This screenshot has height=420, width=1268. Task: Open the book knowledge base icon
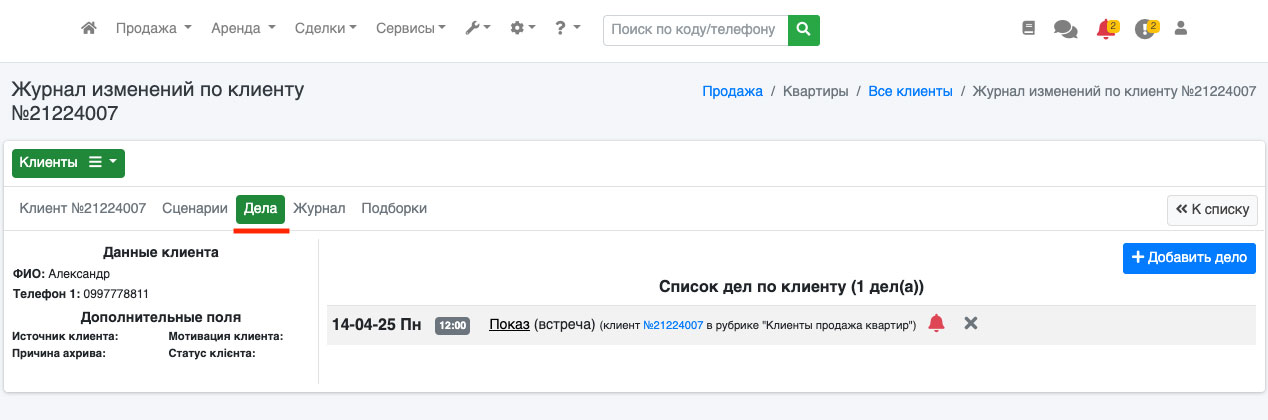pyautogui.click(x=1028, y=29)
